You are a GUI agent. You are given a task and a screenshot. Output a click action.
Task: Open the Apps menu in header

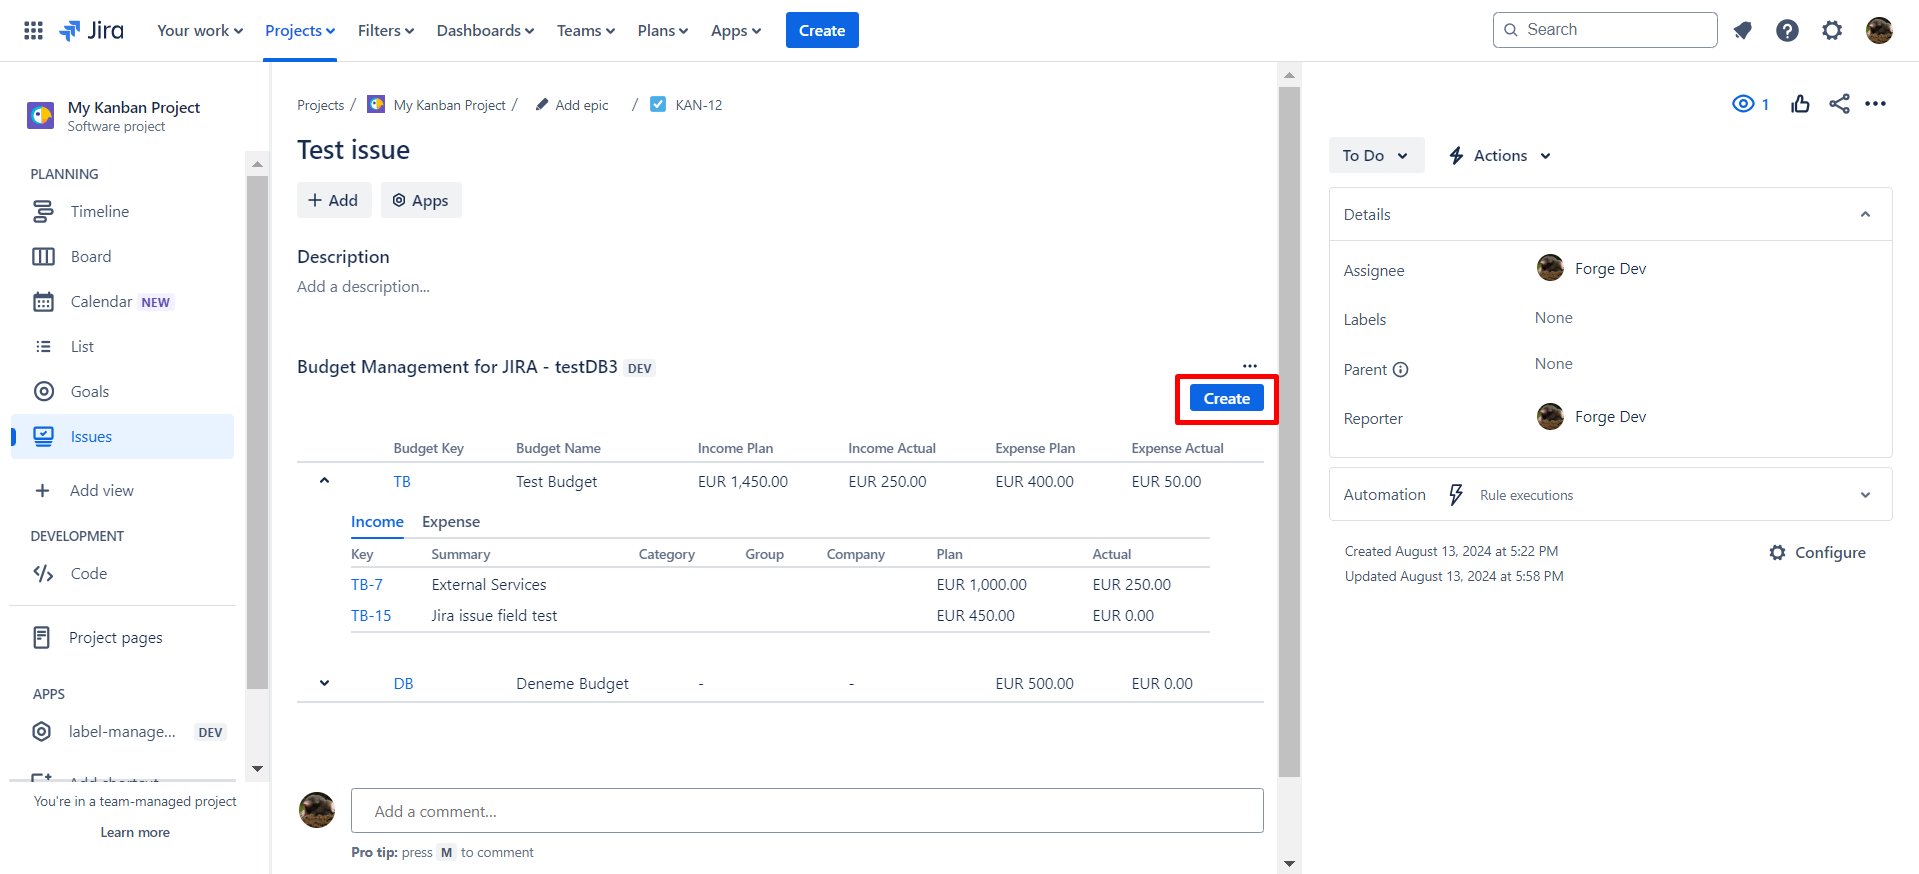click(736, 31)
